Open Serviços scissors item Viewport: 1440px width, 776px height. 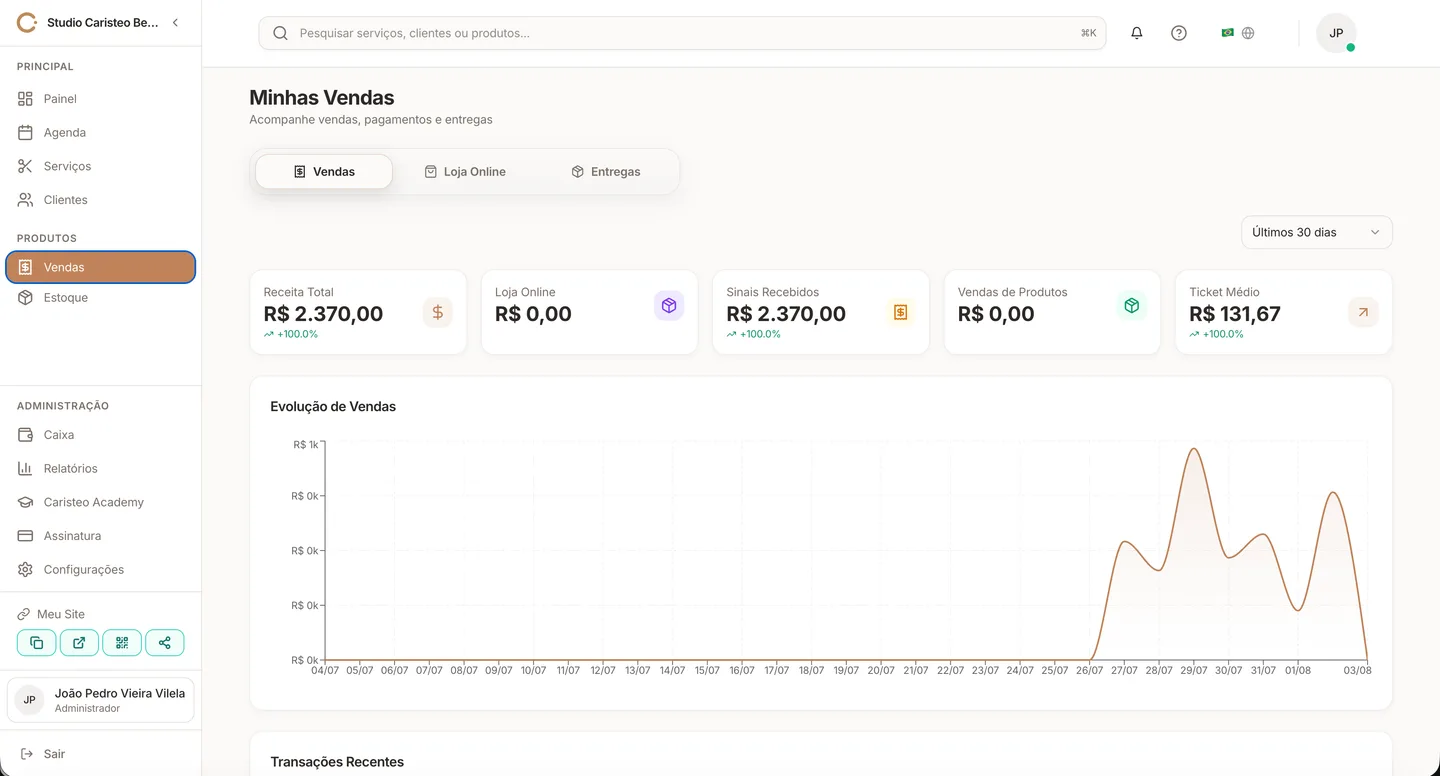pos(100,166)
